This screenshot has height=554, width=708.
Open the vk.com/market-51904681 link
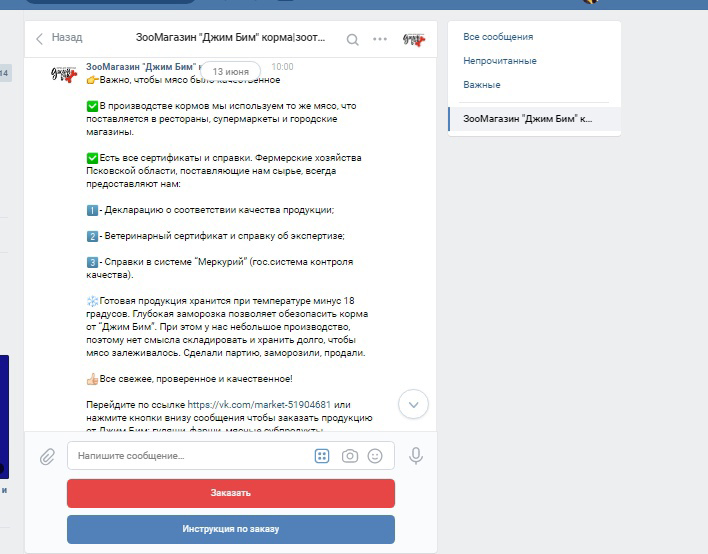(259, 405)
